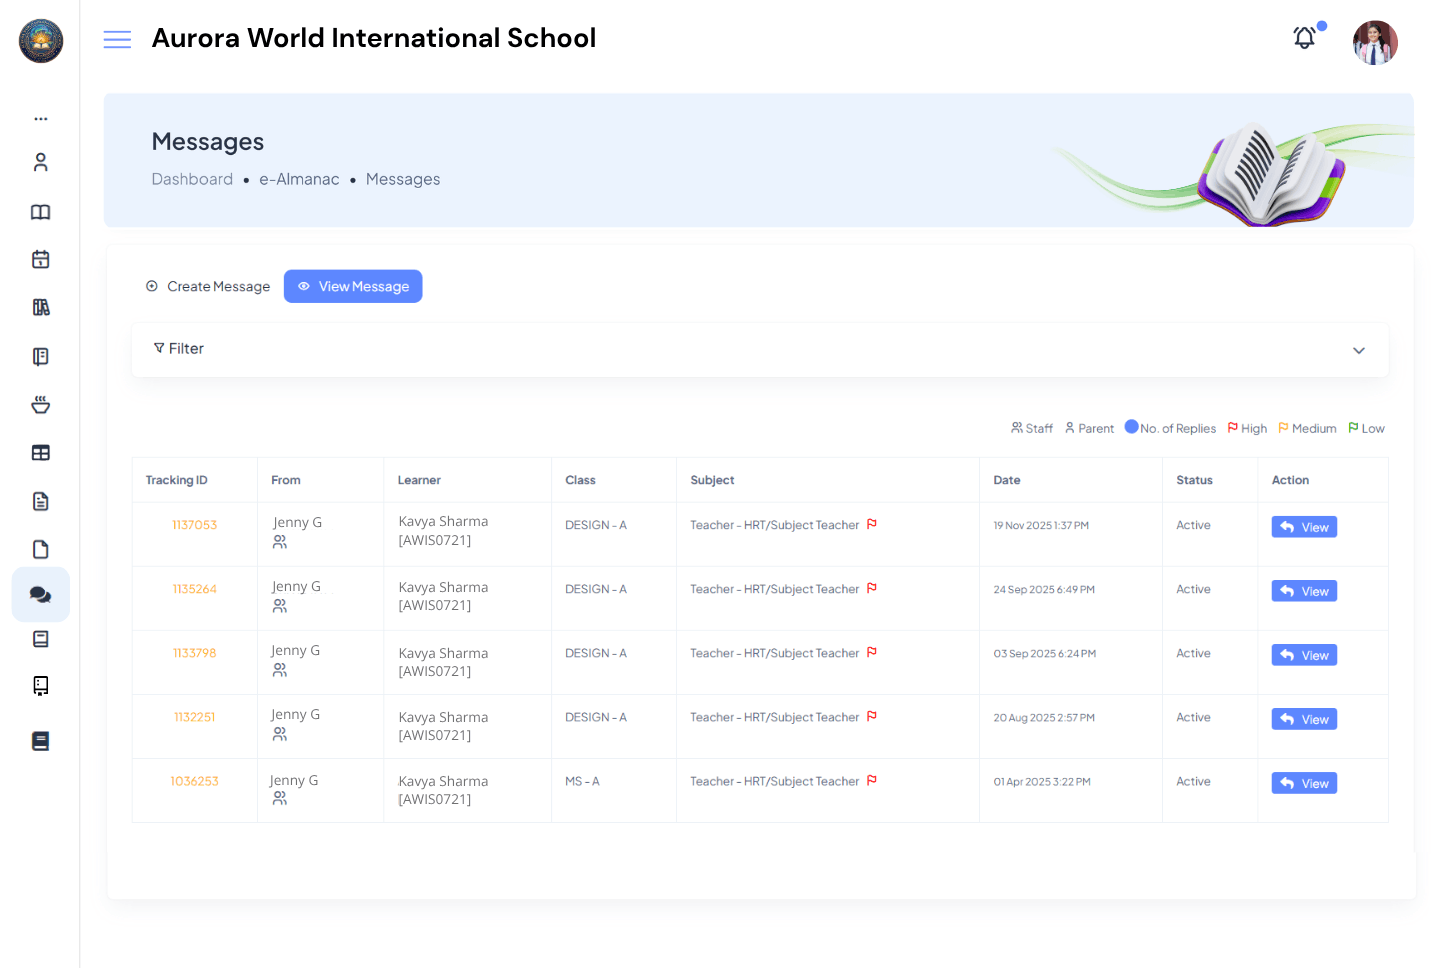1440x968 pixels.
Task: View message with Tracking ID 1137053
Action: (1304, 526)
